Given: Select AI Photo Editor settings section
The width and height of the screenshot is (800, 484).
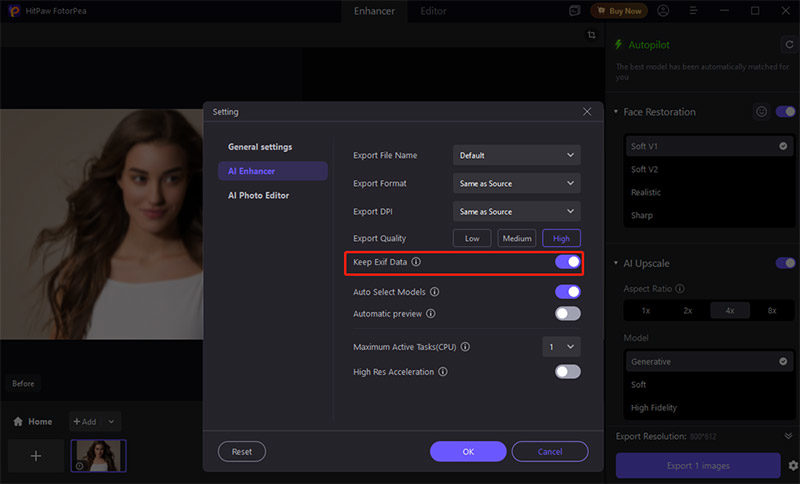Looking at the screenshot, I should point(258,195).
